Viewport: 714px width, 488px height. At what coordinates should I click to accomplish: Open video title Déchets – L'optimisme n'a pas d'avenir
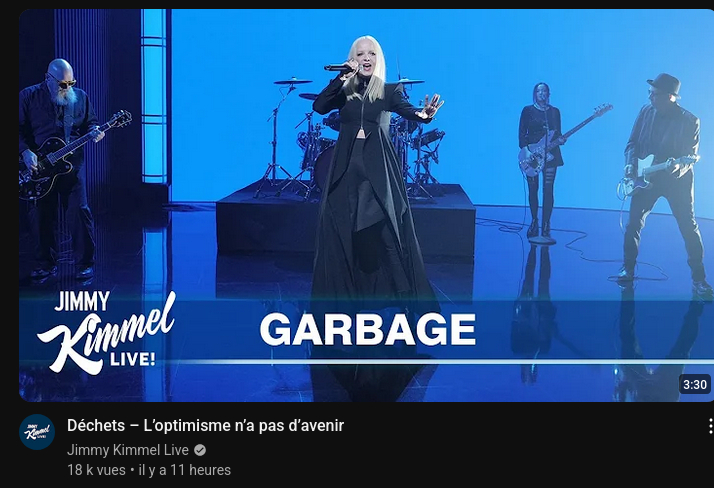pos(205,426)
